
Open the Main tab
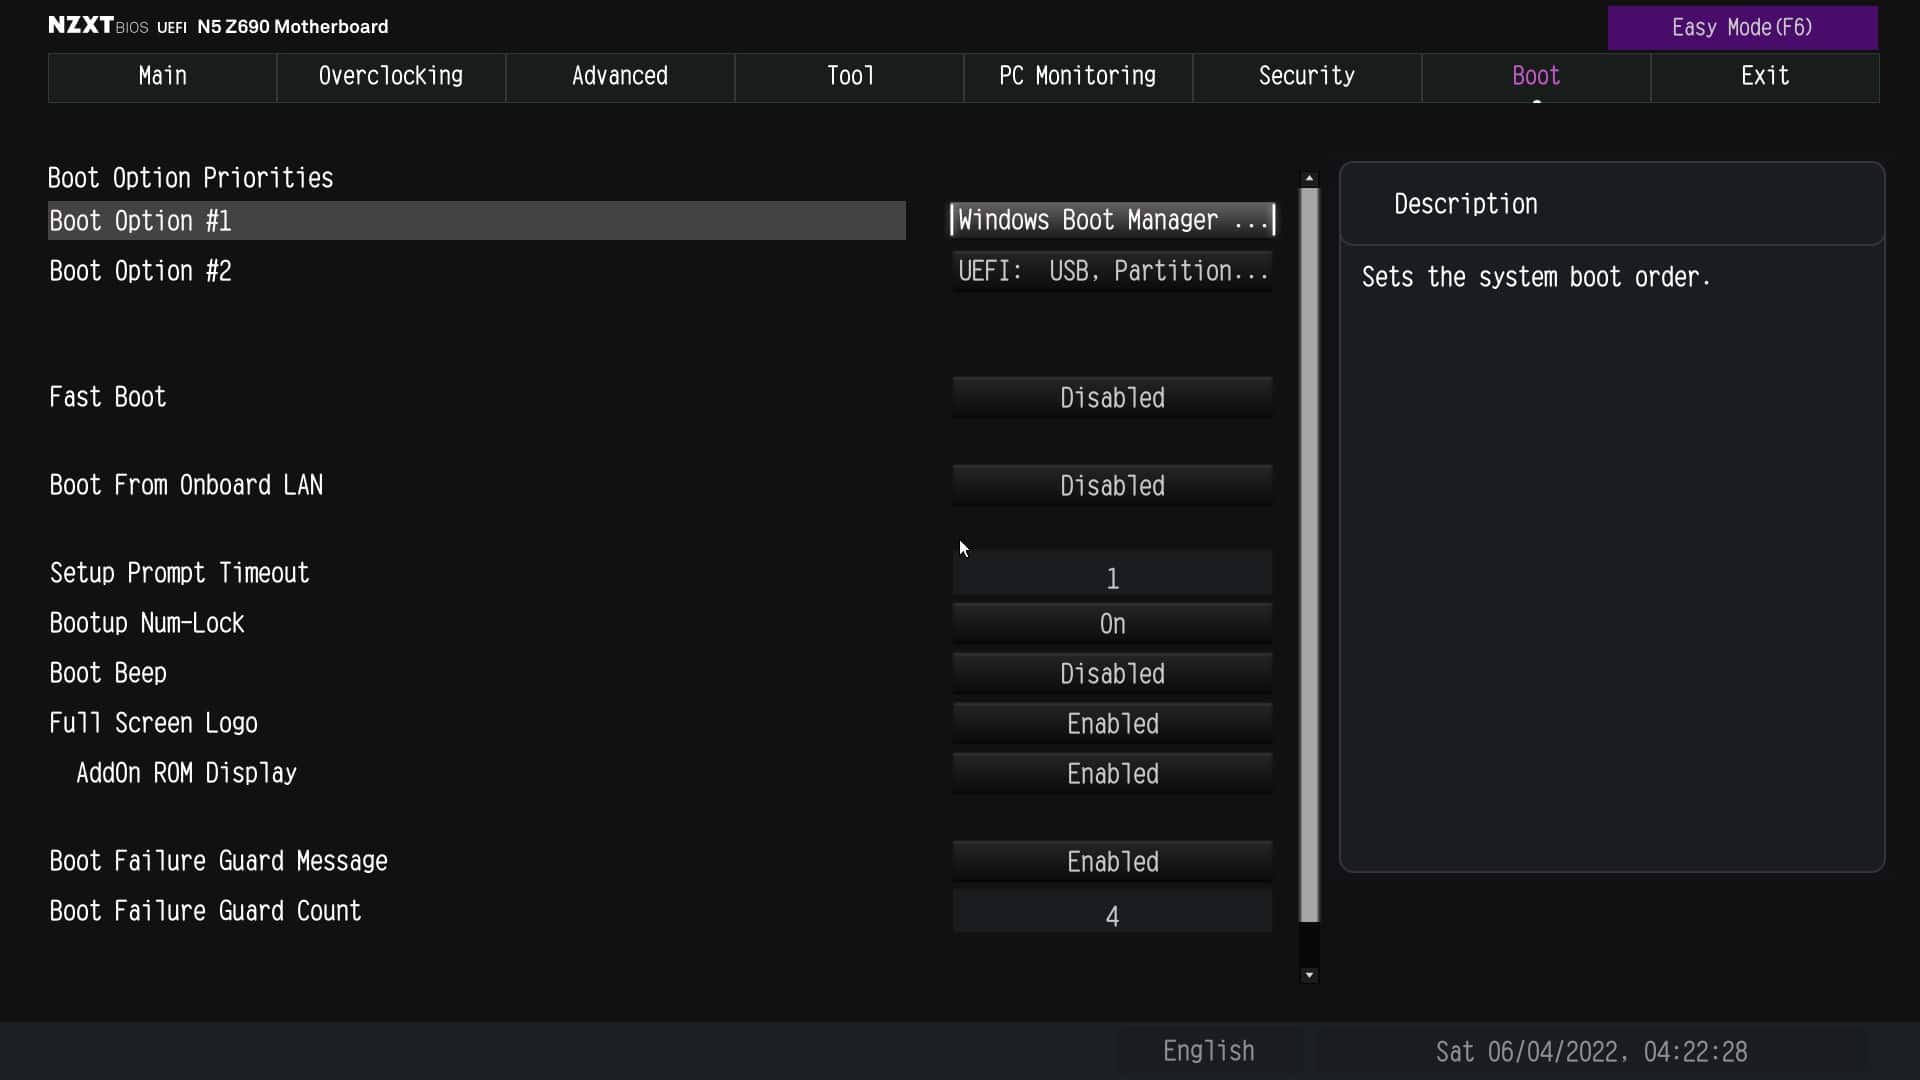(162, 77)
